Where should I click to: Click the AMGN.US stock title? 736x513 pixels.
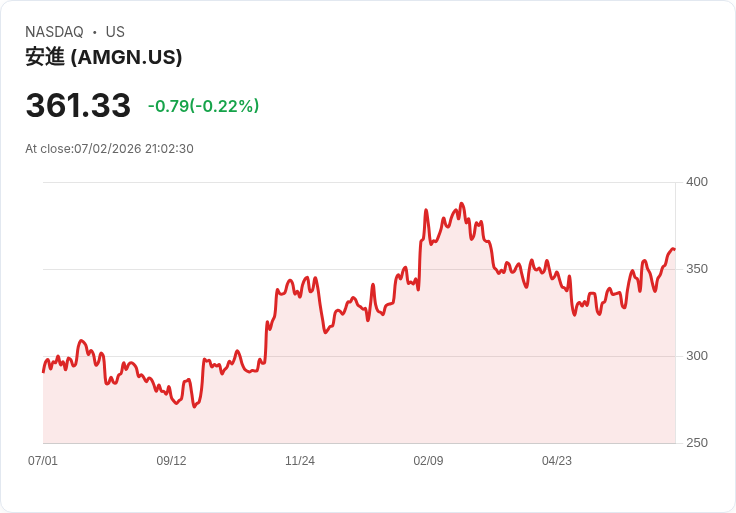pyautogui.click(x=104, y=57)
